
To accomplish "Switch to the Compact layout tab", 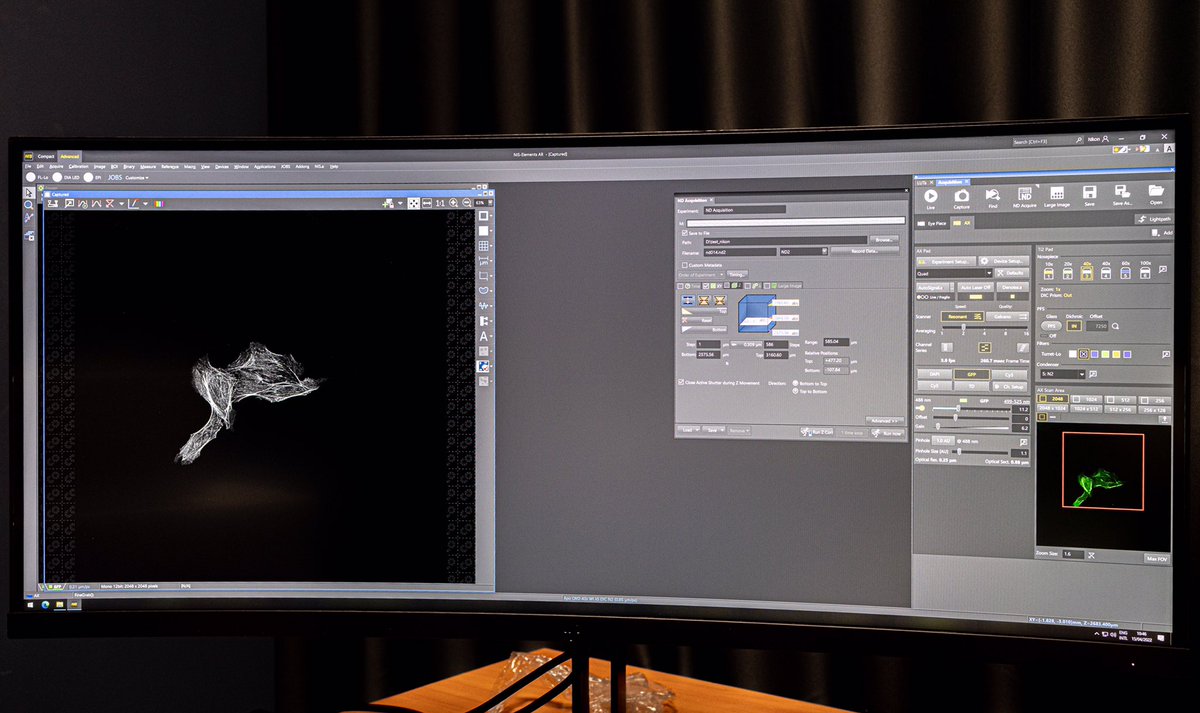I will (x=46, y=156).
